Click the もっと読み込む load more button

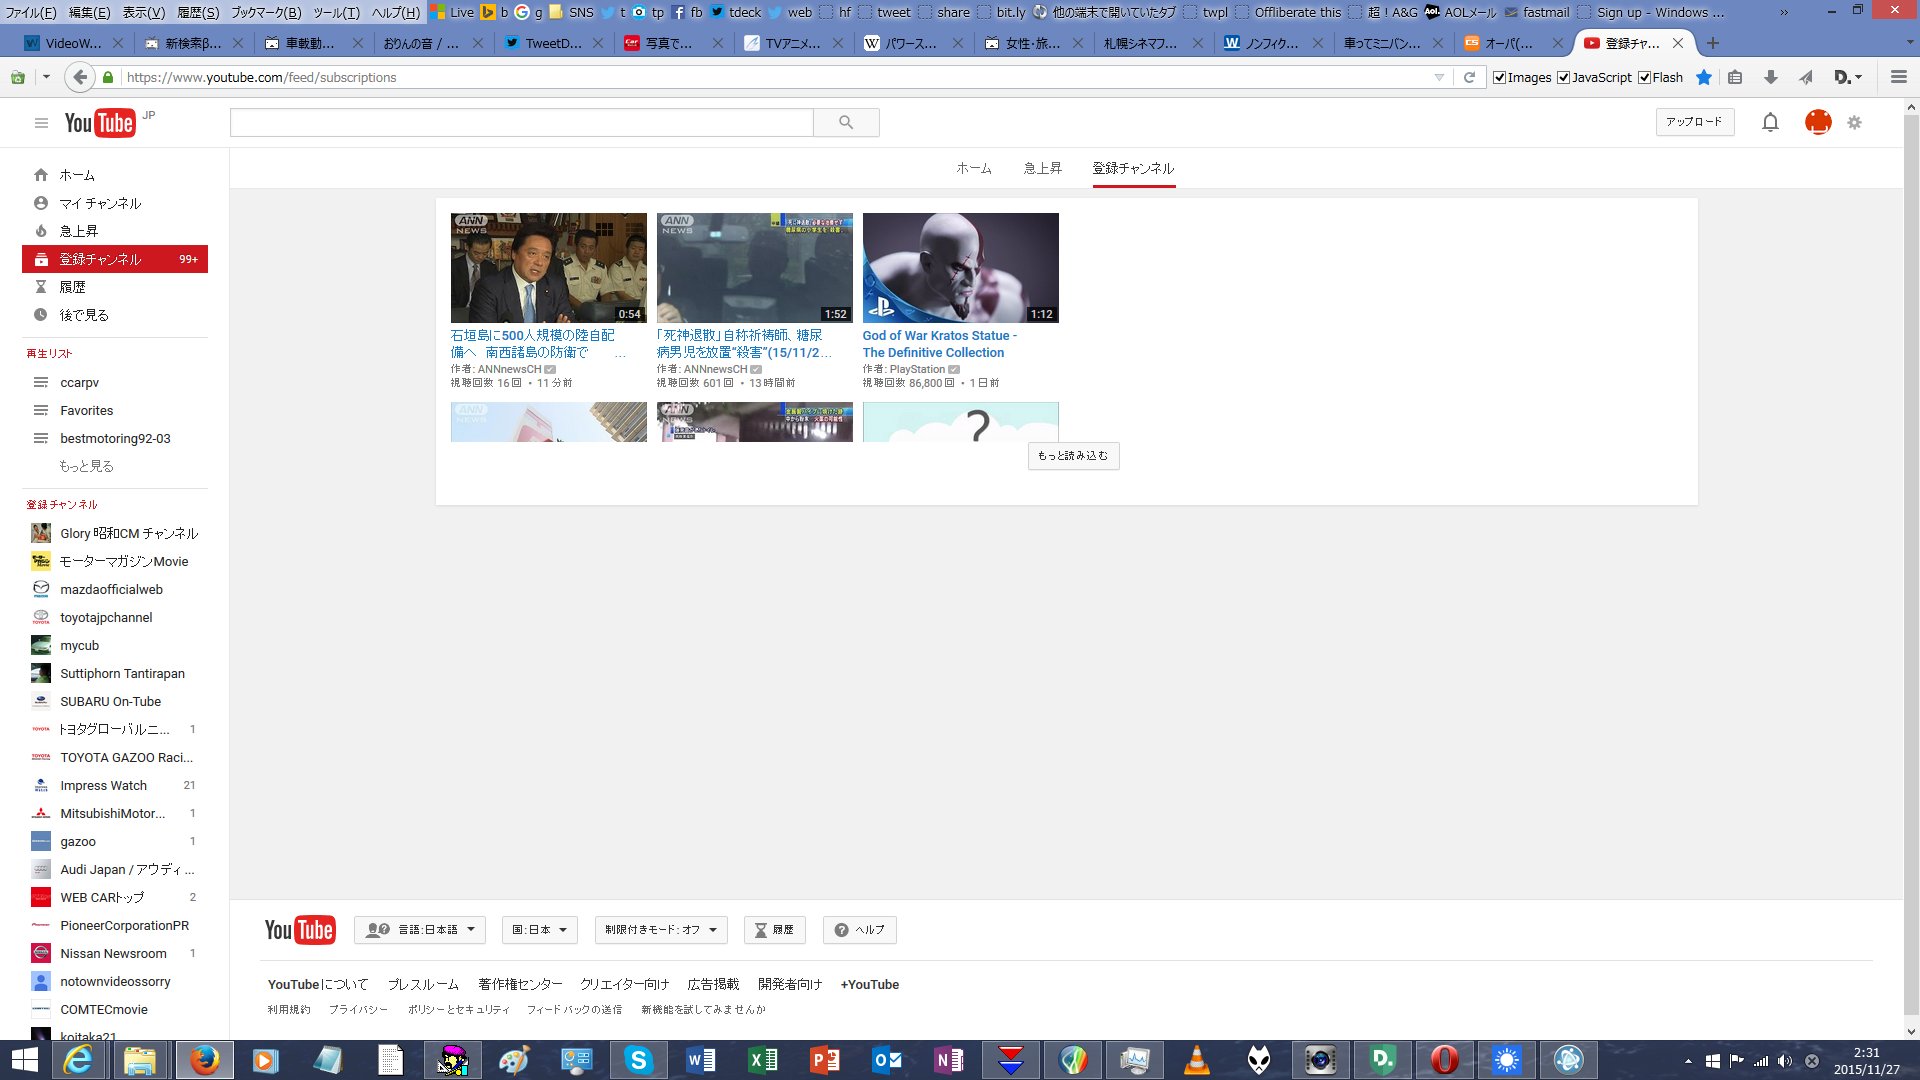pos(1073,456)
